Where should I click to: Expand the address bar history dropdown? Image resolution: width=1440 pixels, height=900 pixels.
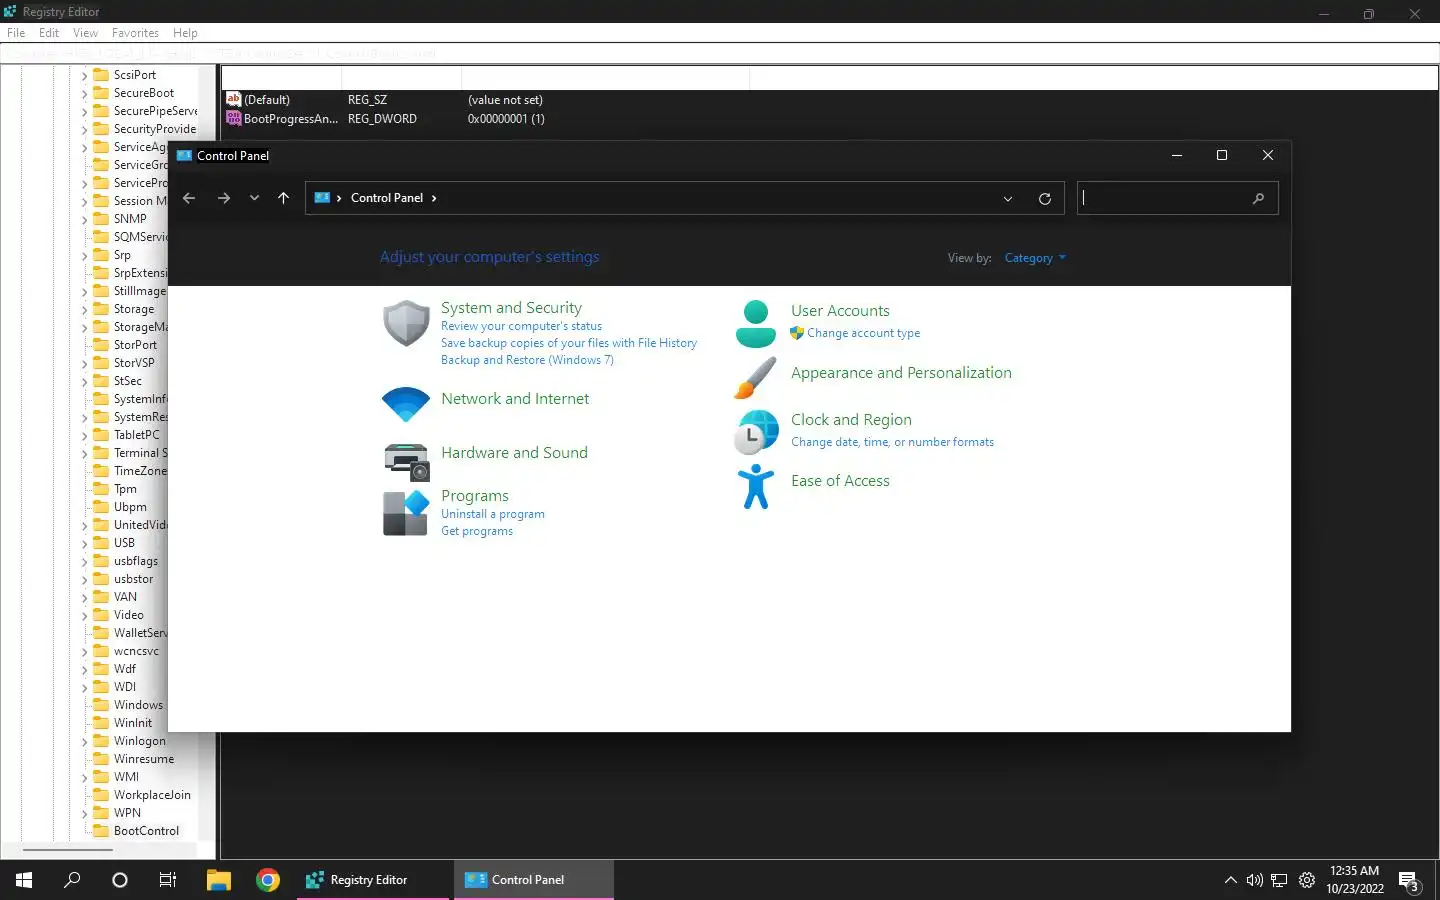1008,199
